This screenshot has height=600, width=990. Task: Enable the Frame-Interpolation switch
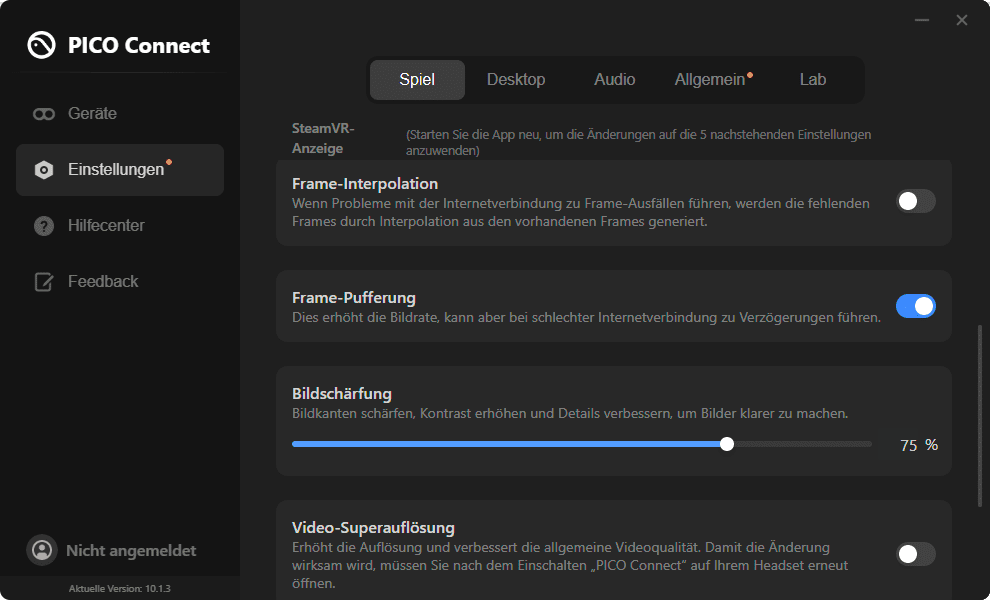tap(915, 201)
